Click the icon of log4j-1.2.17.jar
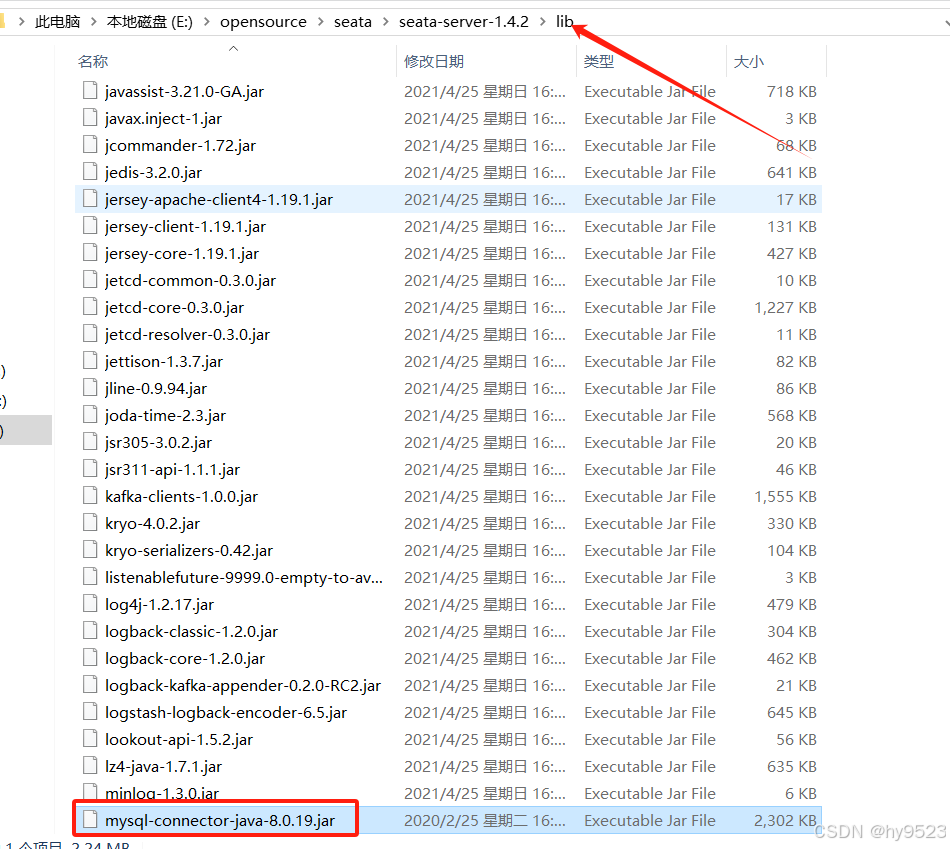Image resolution: width=950 pixels, height=849 pixels. point(90,604)
